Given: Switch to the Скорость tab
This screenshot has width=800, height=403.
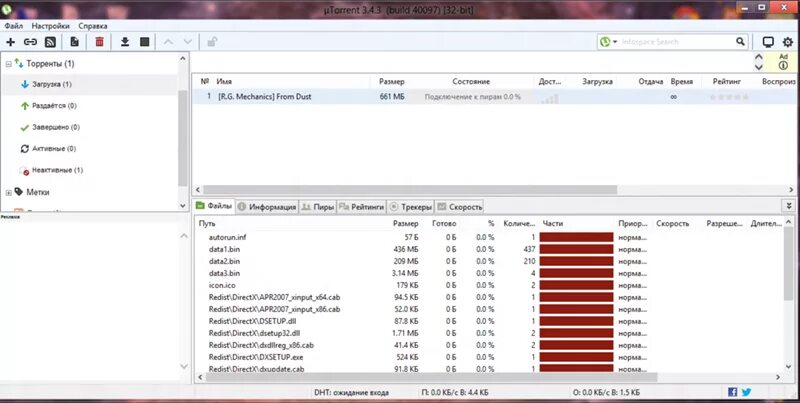Looking at the screenshot, I should [460, 207].
